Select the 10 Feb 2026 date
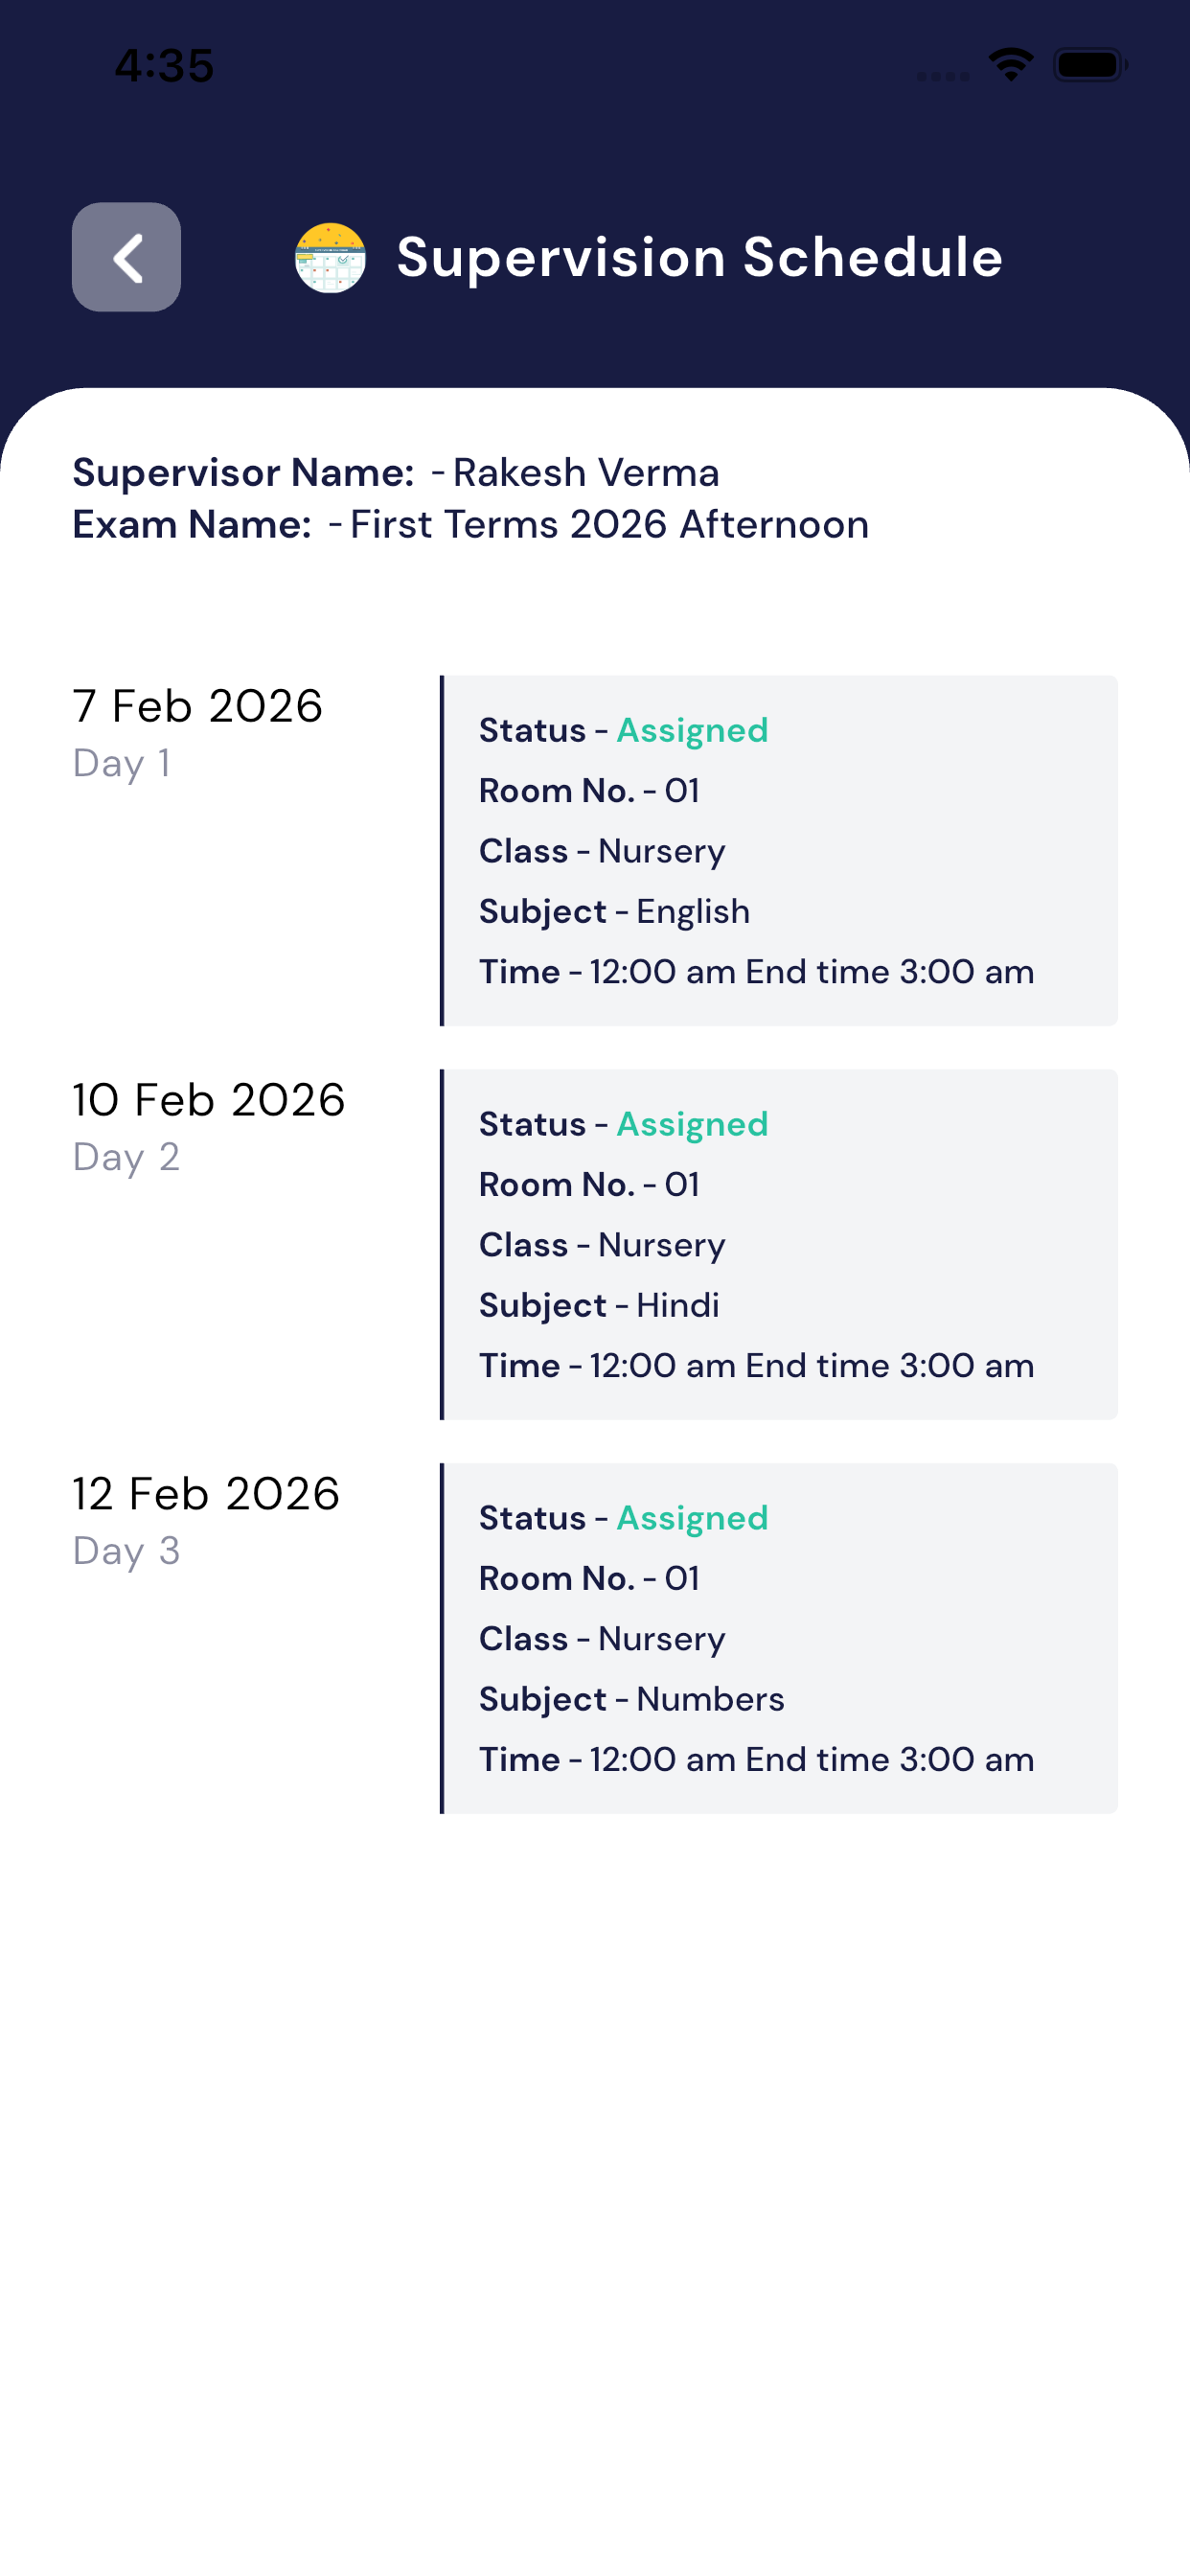1190x2576 pixels. (x=209, y=1100)
